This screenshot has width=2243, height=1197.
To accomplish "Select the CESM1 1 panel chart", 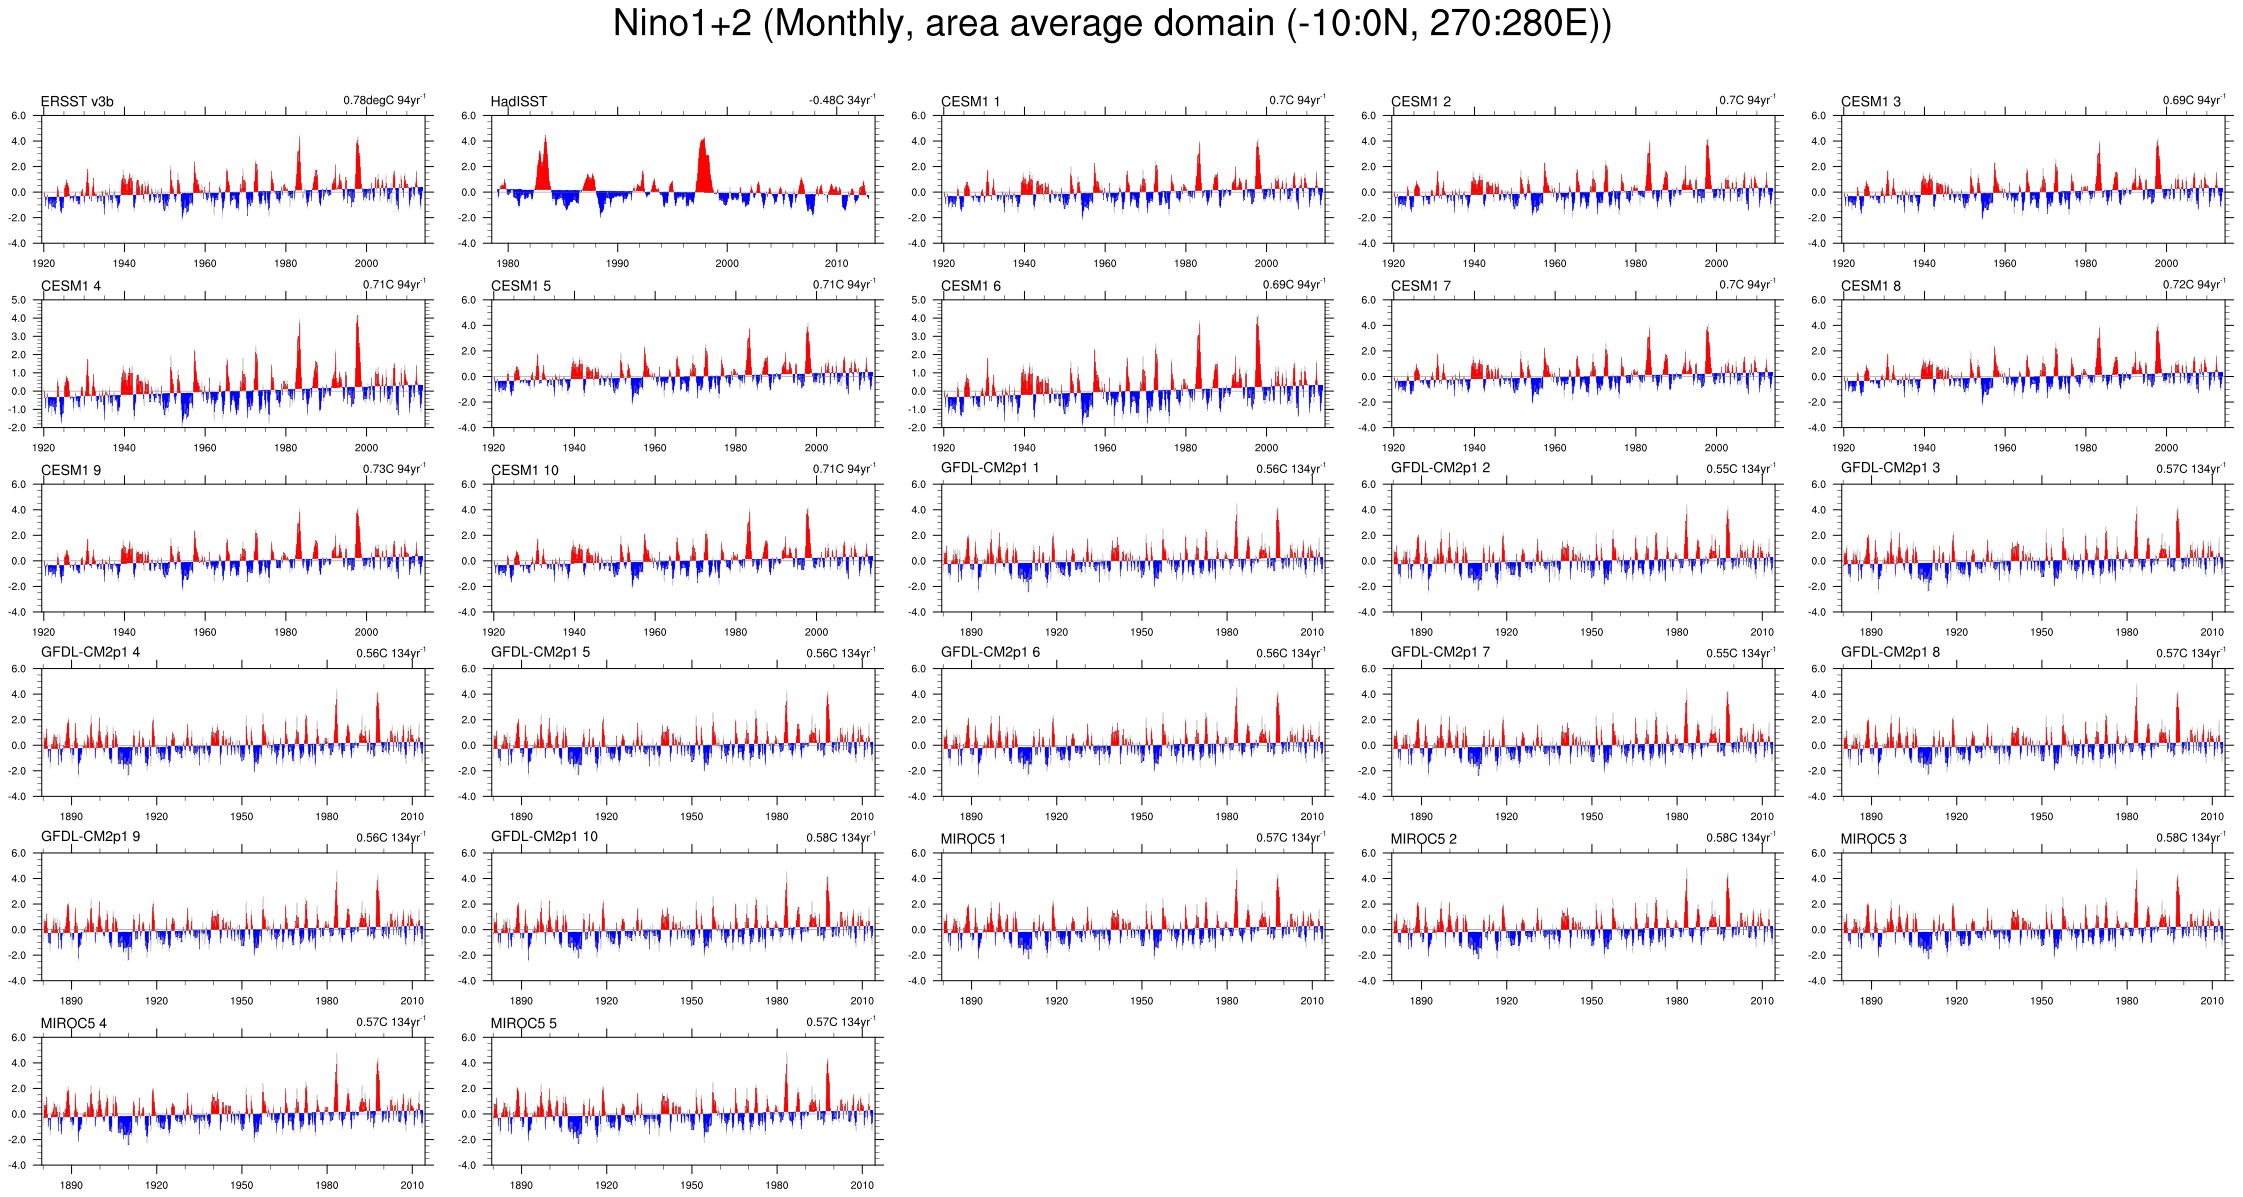I will pyautogui.click(x=1135, y=179).
